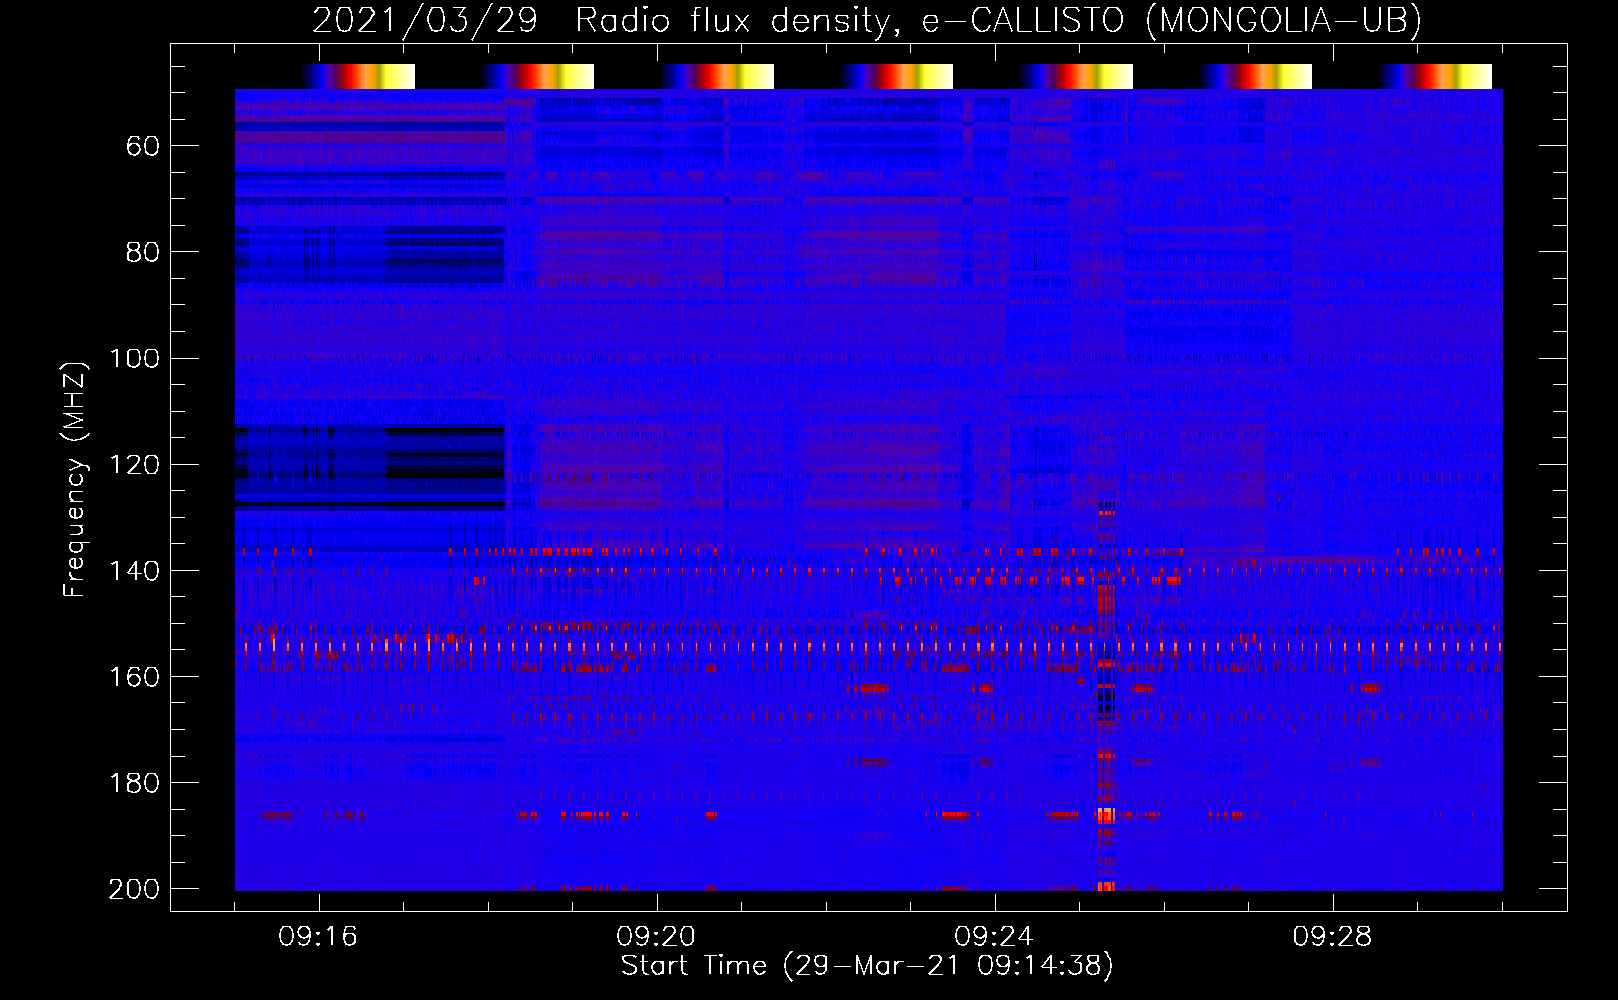Click the 09:24 time tick label

click(994, 937)
